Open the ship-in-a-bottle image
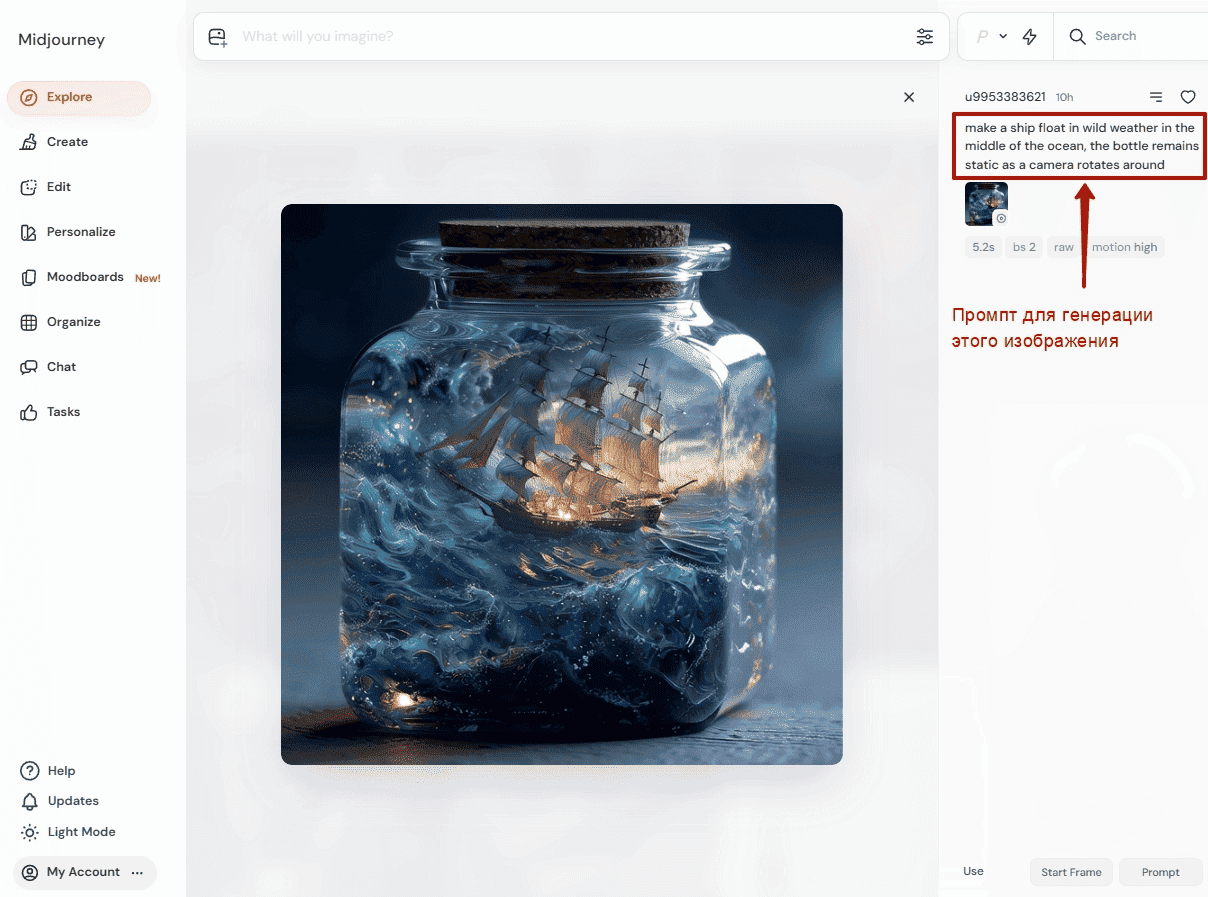 click(562, 485)
